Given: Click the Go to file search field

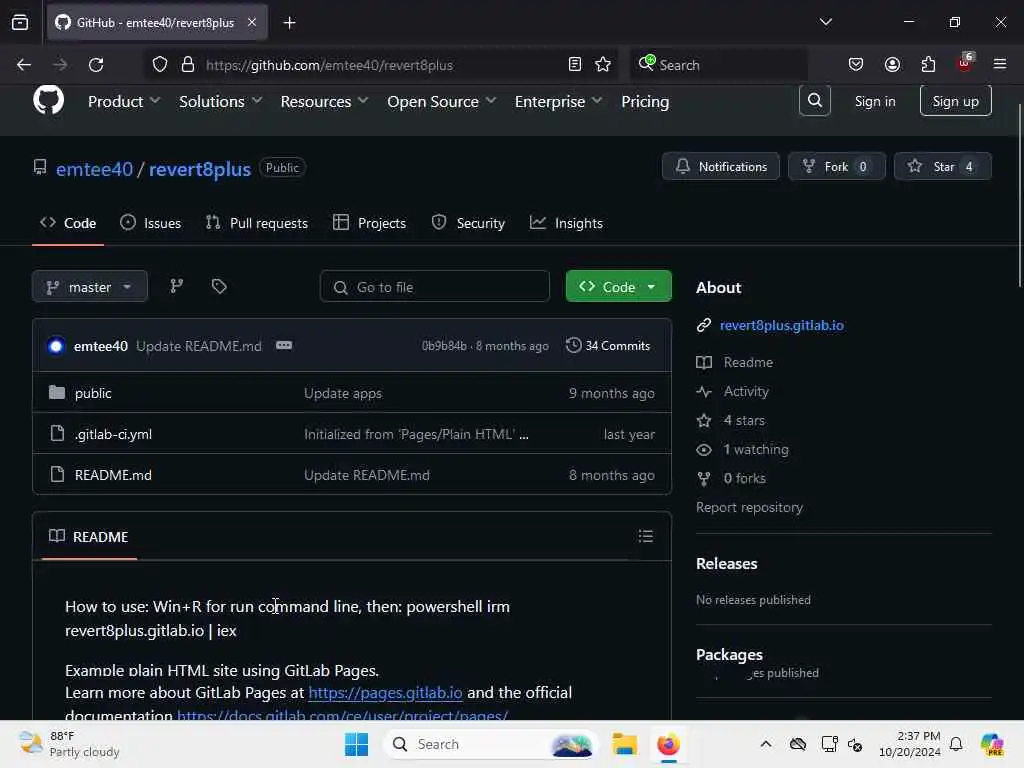Looking at the screenshot, I should click(x=434, y=287).
